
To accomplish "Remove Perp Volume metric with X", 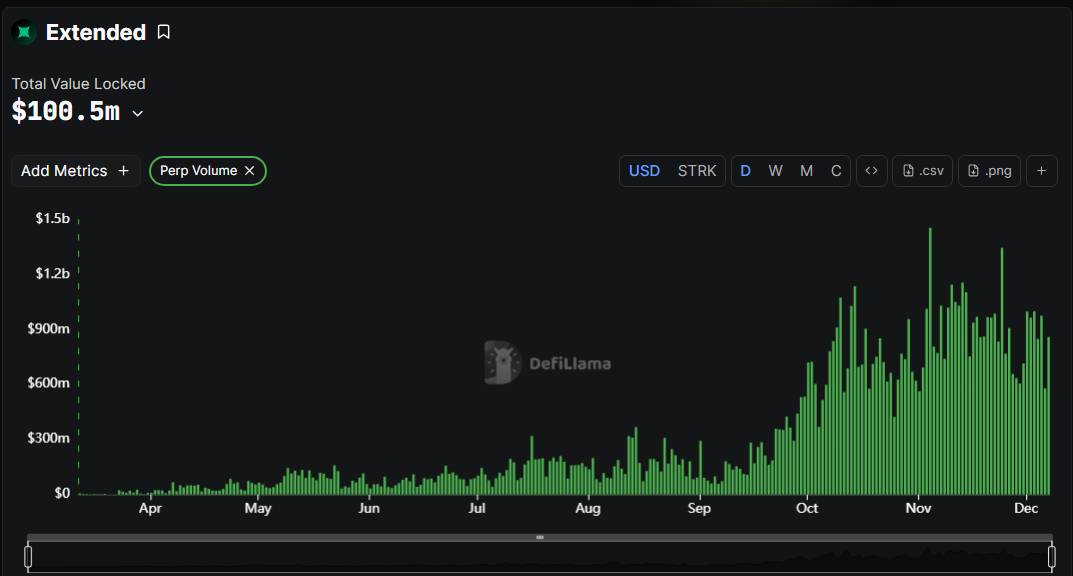I will point(250,171).
